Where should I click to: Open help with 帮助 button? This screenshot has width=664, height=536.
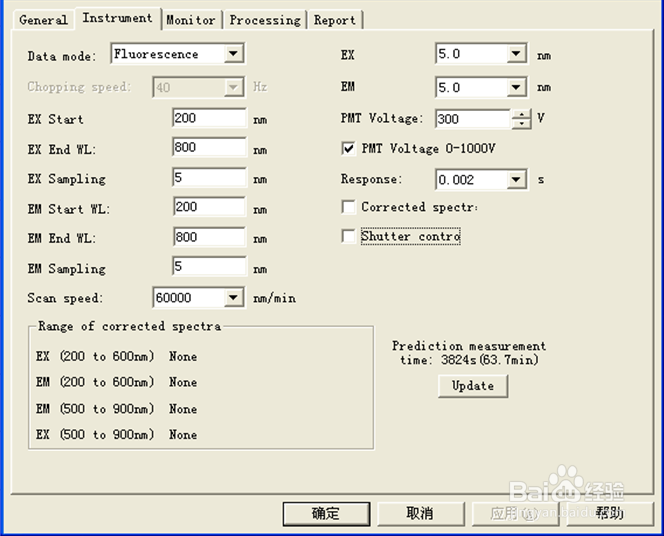pyautogui.click(x=609, y=514)
